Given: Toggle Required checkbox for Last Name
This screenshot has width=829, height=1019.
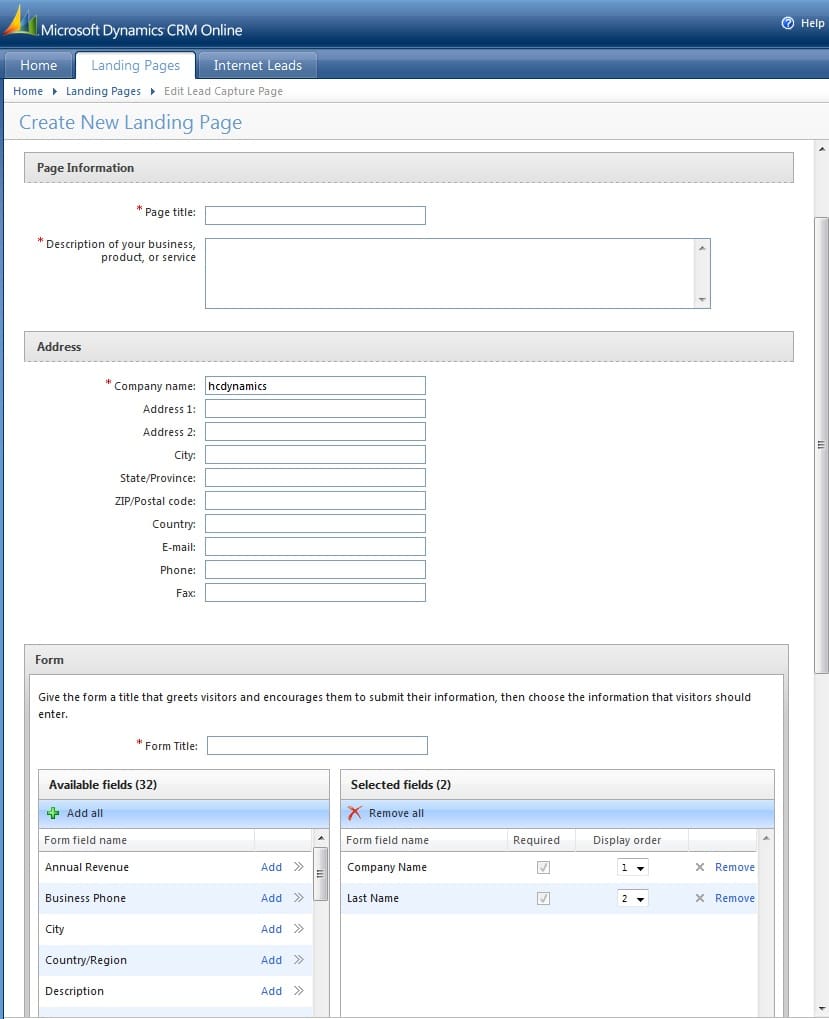Looking at the screenshot, I should 543,898.
